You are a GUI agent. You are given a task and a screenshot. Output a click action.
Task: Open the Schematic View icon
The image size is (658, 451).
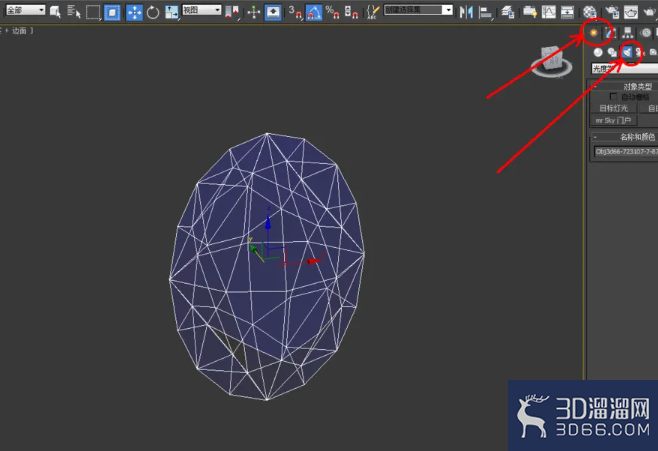pyautogui.click(x=567, y=12)
